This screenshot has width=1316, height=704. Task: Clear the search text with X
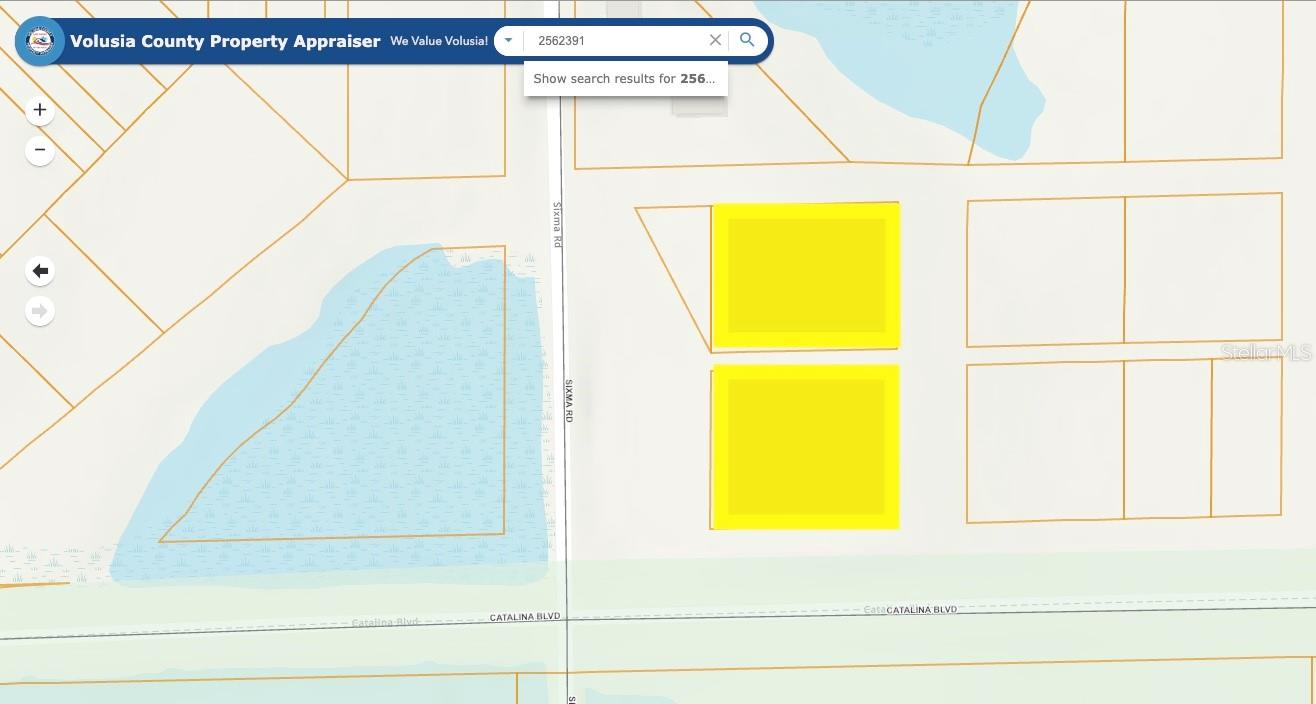tap(715, 41)
